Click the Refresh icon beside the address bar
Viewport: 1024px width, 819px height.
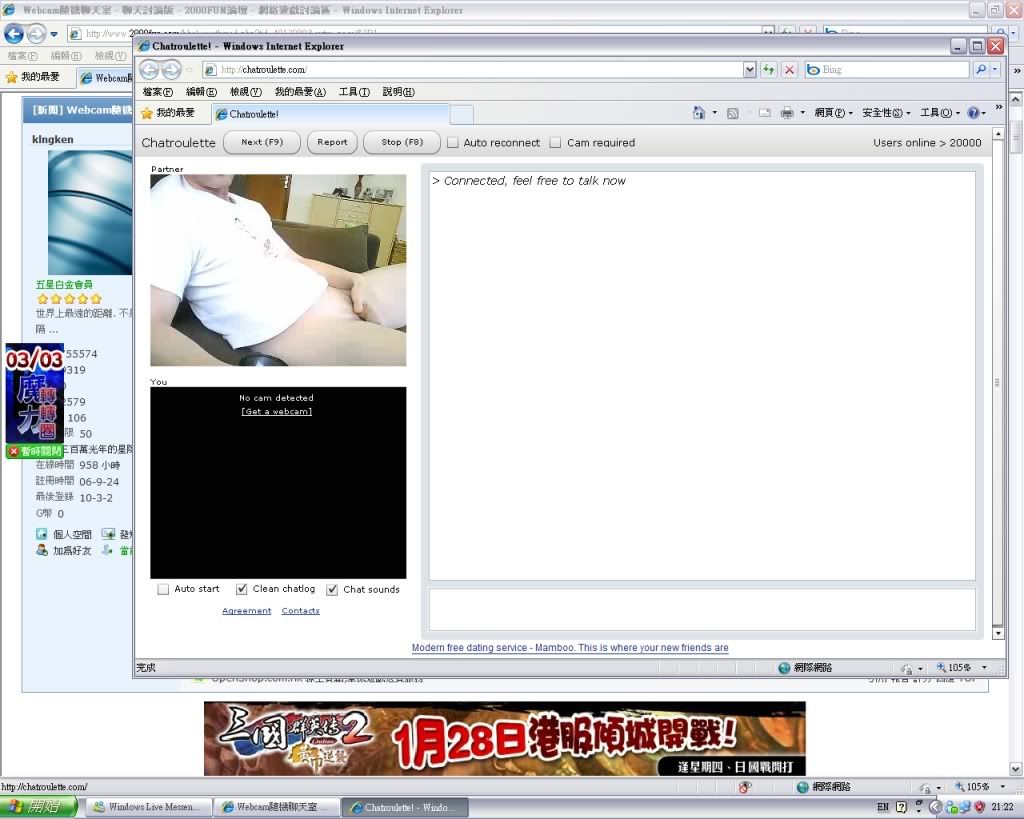(769, 70)
